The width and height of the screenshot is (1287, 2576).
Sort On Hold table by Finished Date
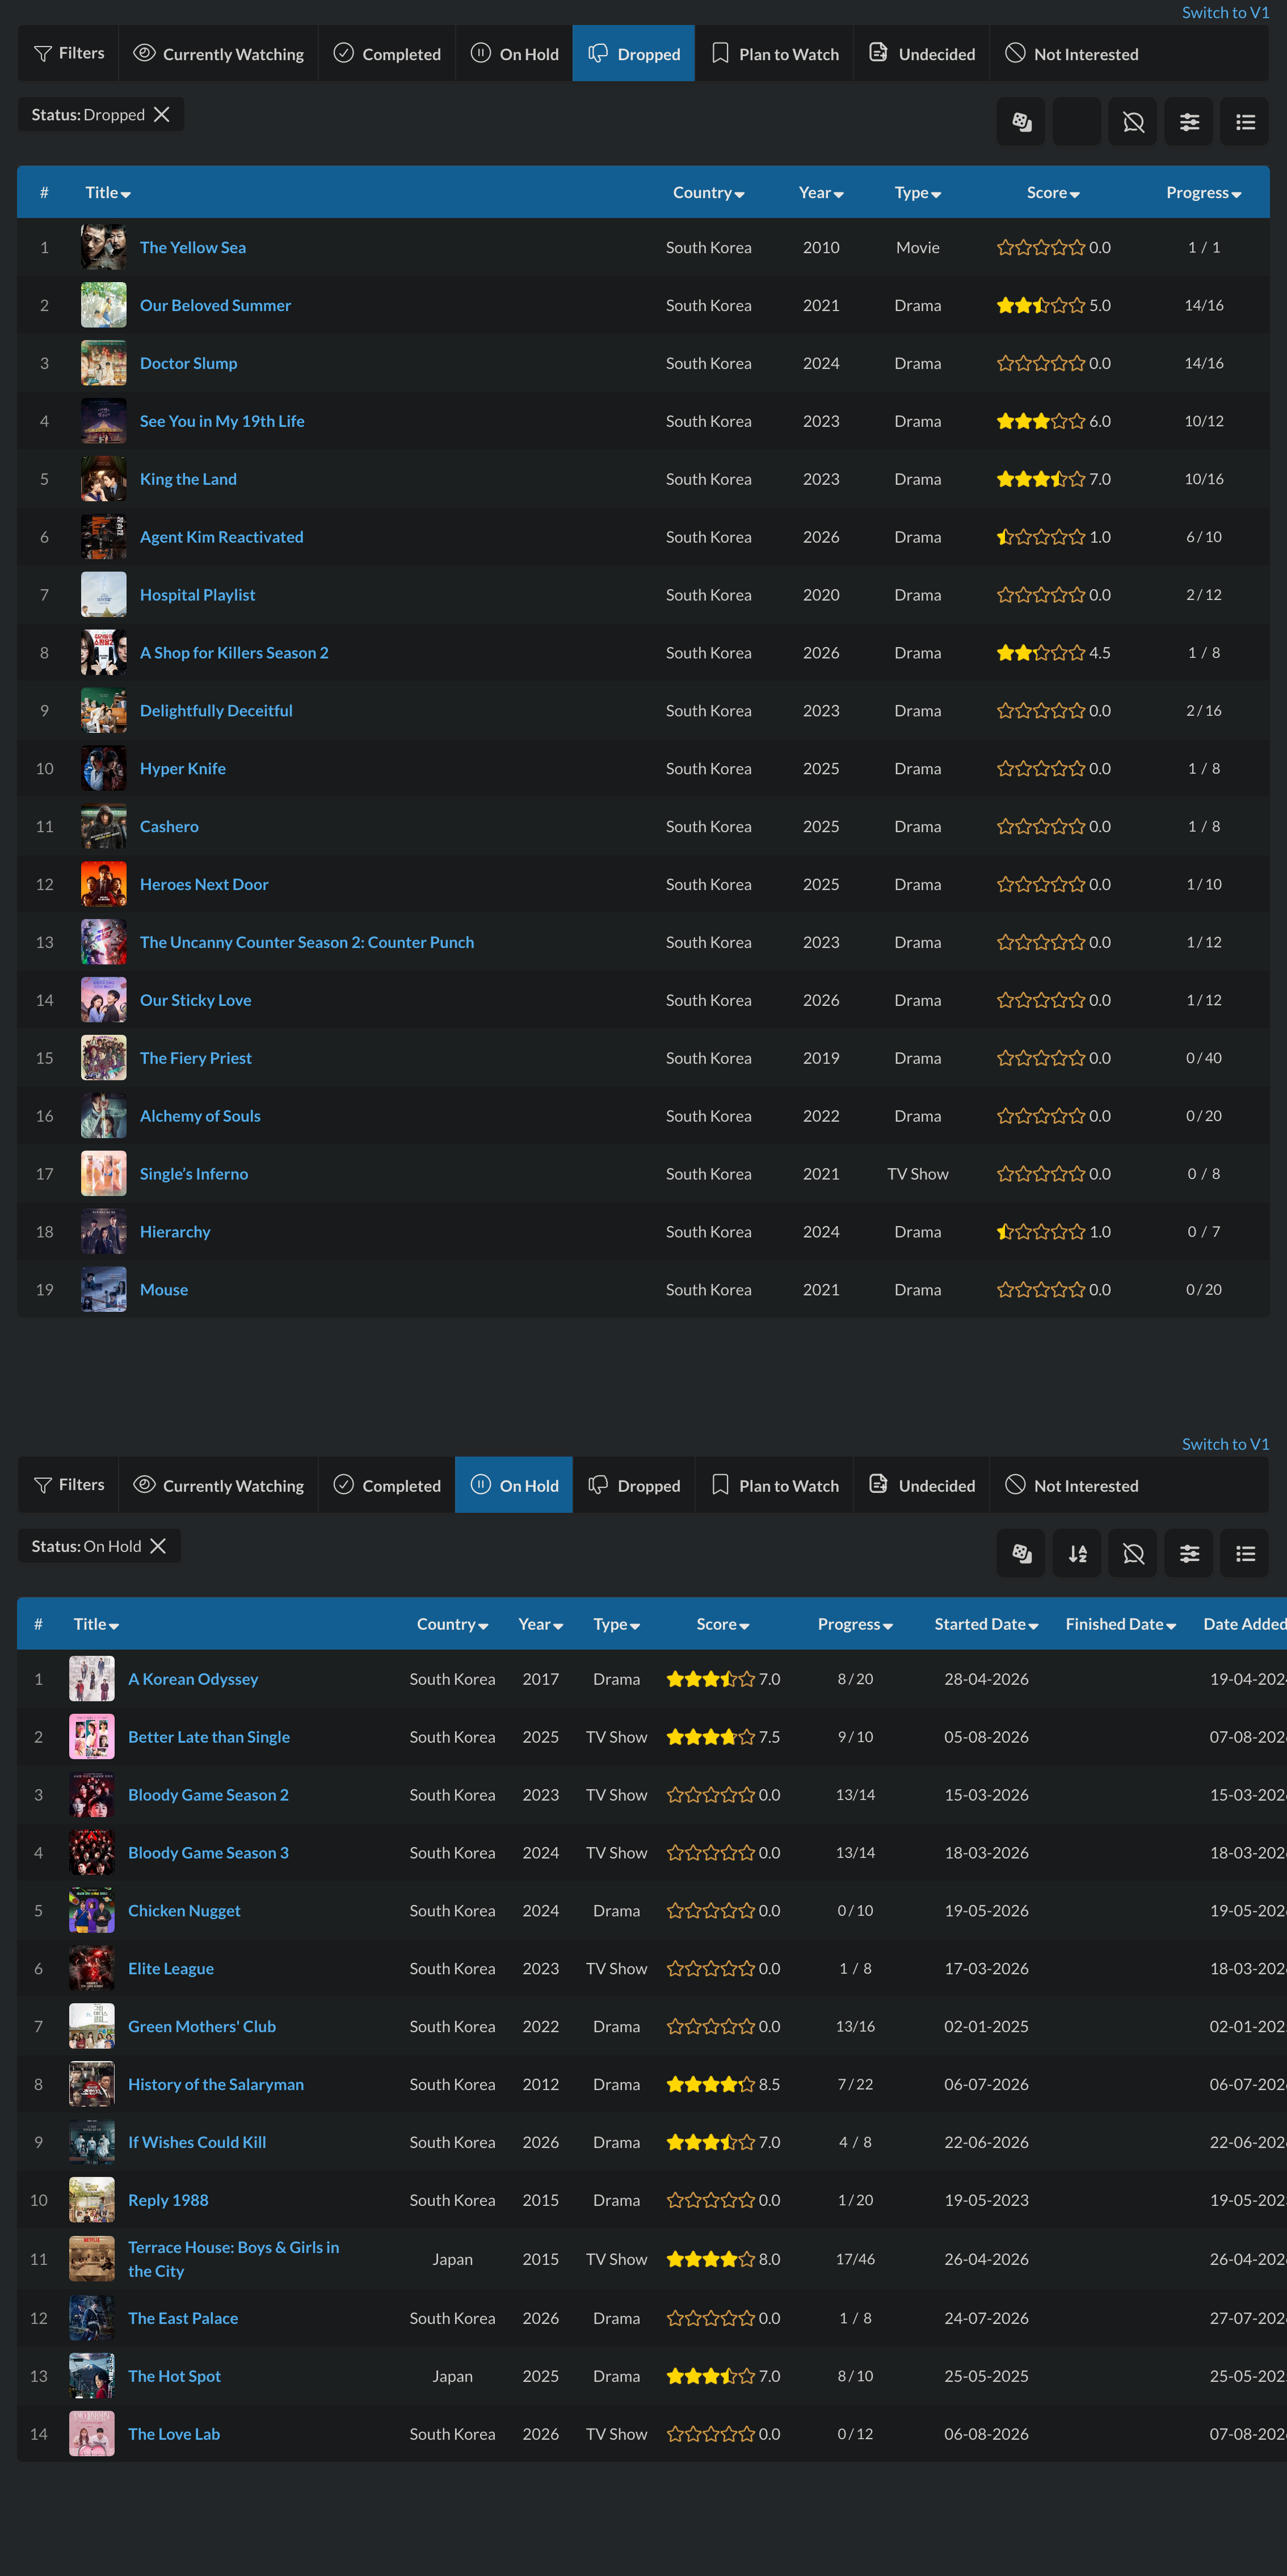pyautogui.click(x=1121, y=1624)
